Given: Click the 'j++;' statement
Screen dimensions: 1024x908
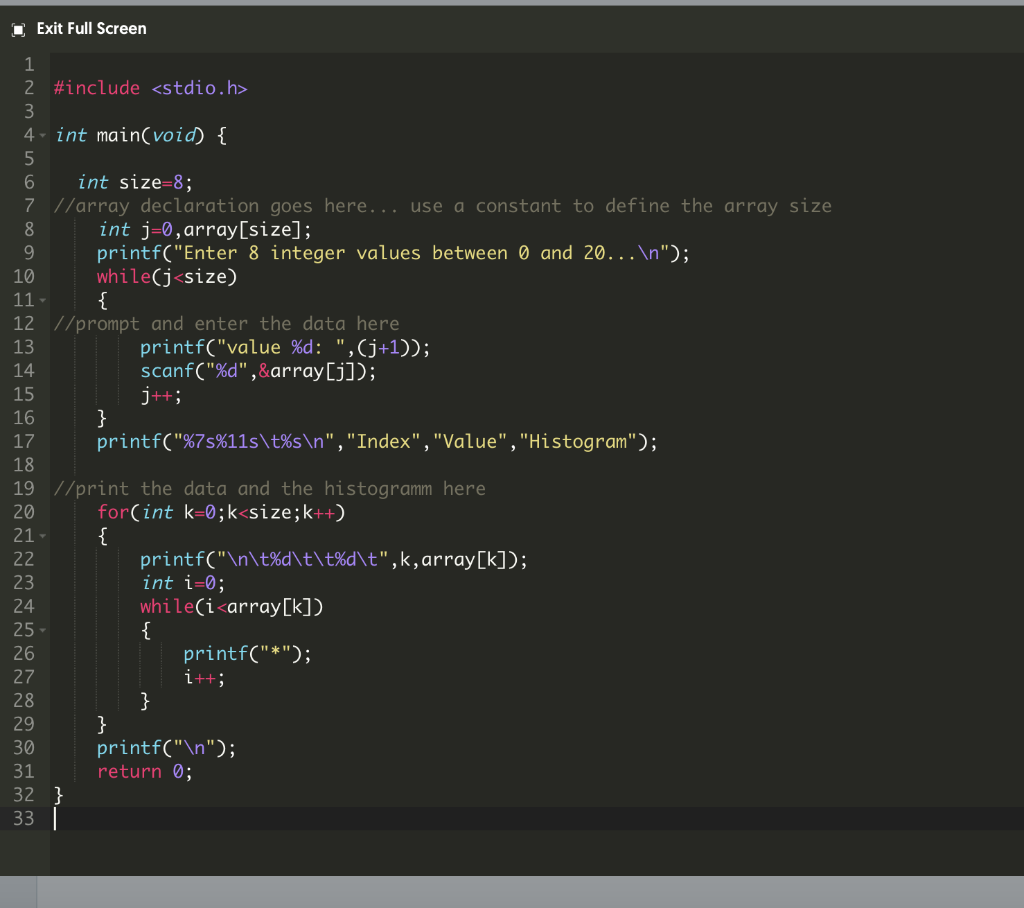Looking at the screenshot, I should [161, 395].
